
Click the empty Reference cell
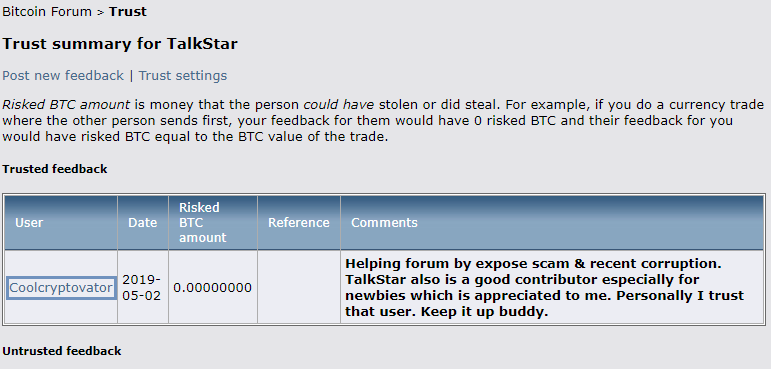[x=298, y=288]
